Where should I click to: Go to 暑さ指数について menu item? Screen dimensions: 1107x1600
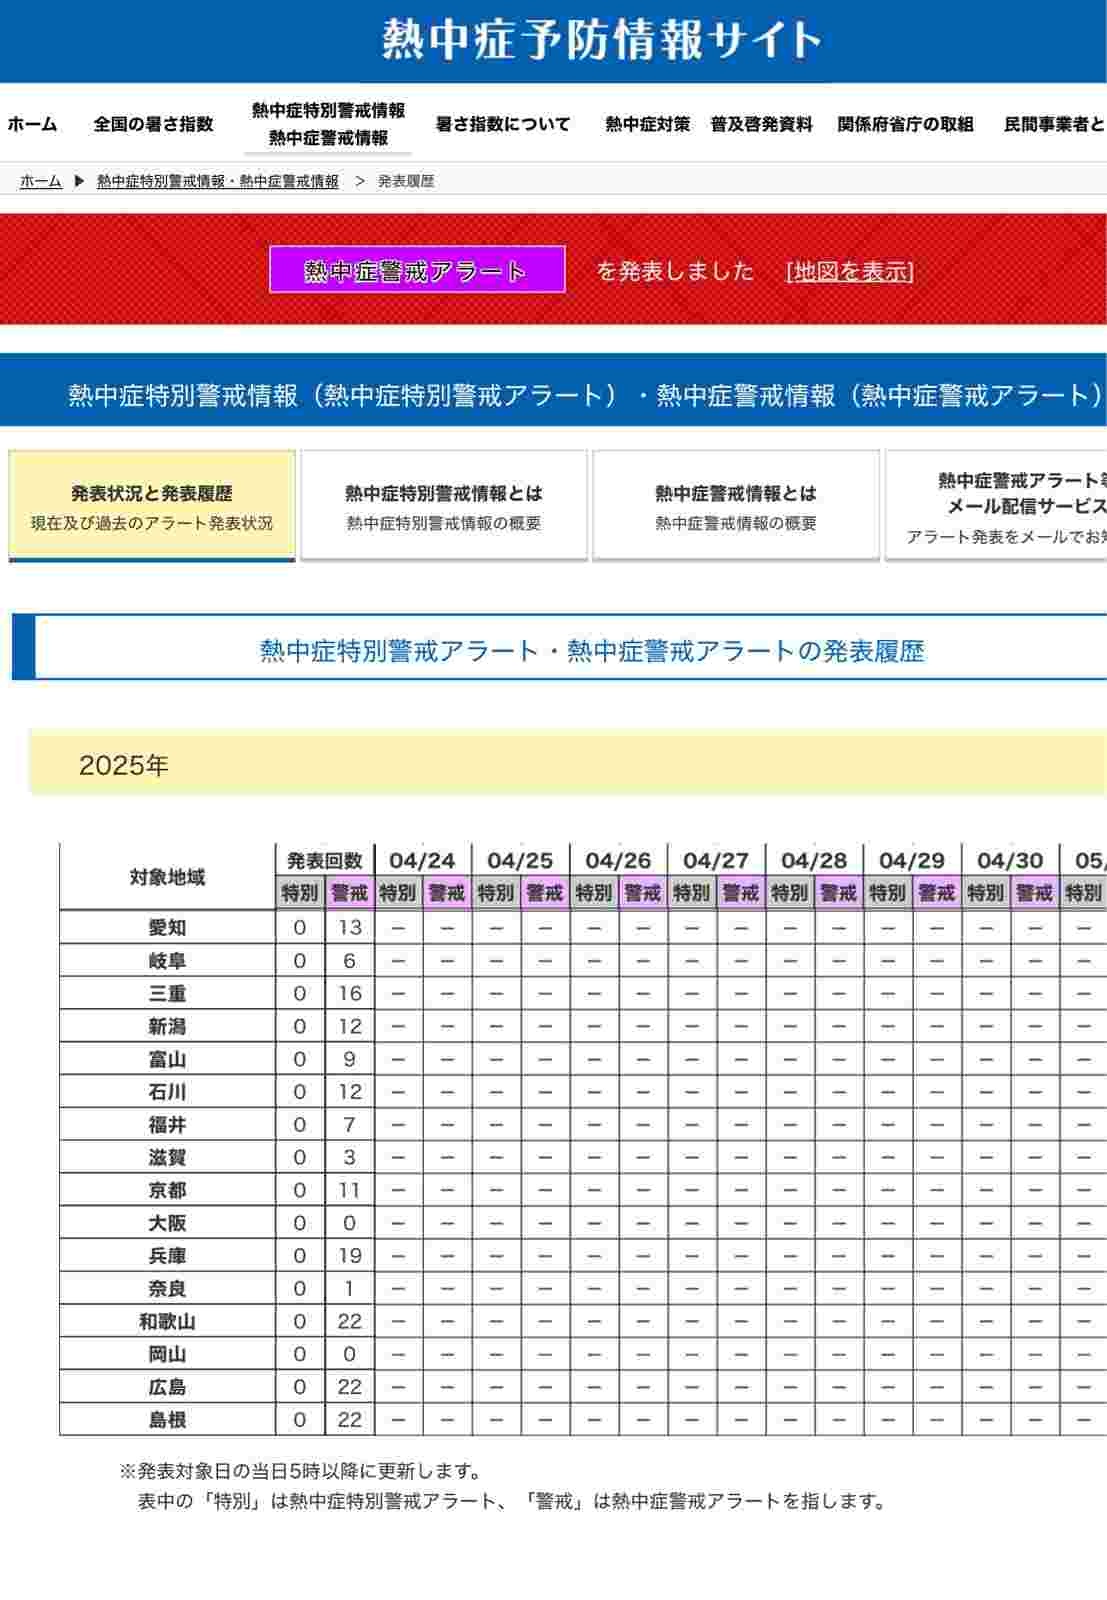click(503, 124)
